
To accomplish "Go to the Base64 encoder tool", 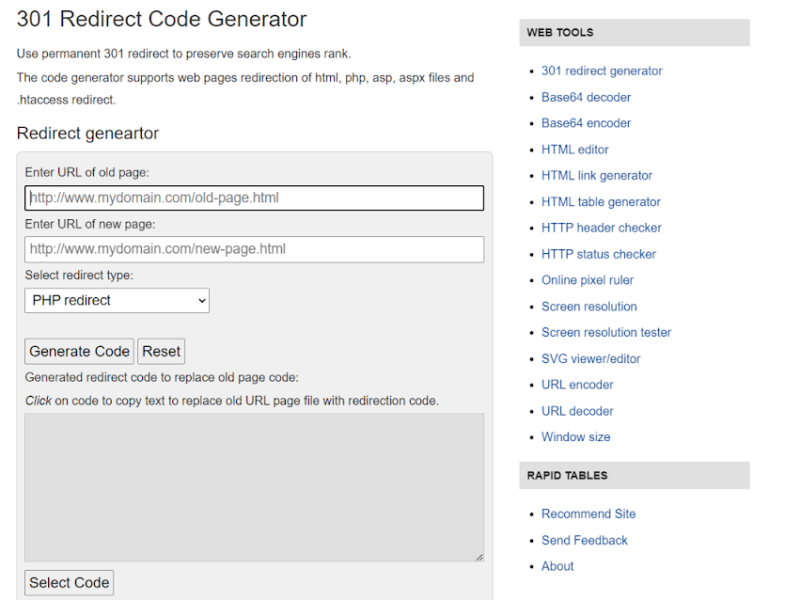I will pyautogui.click(x=586, y=123).
